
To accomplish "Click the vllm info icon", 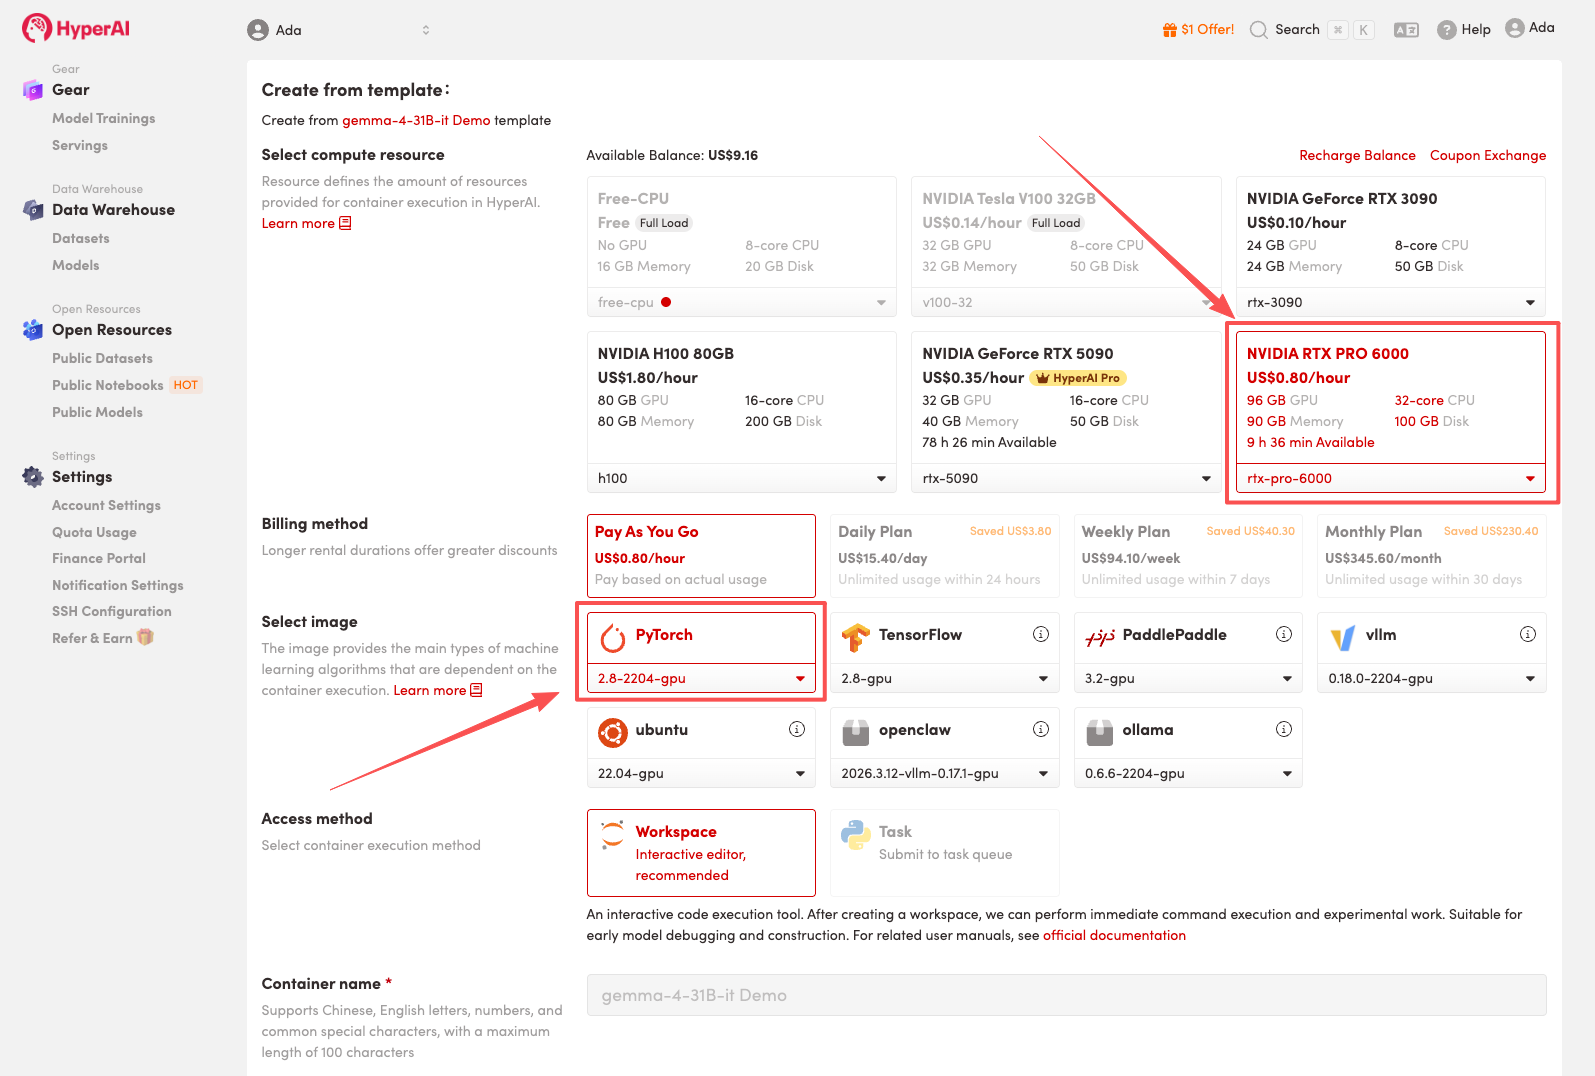I will click(x=1527, y=634).
